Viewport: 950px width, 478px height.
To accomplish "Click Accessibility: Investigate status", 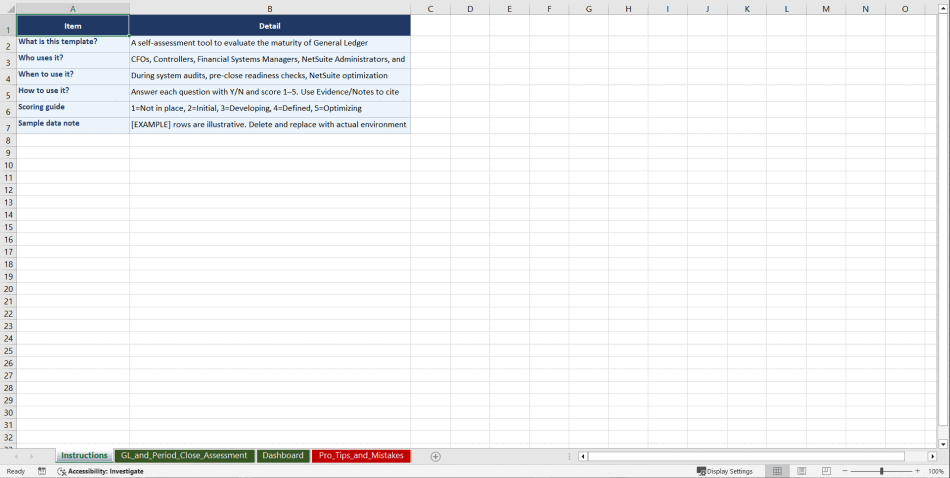I will coord(100,471).
